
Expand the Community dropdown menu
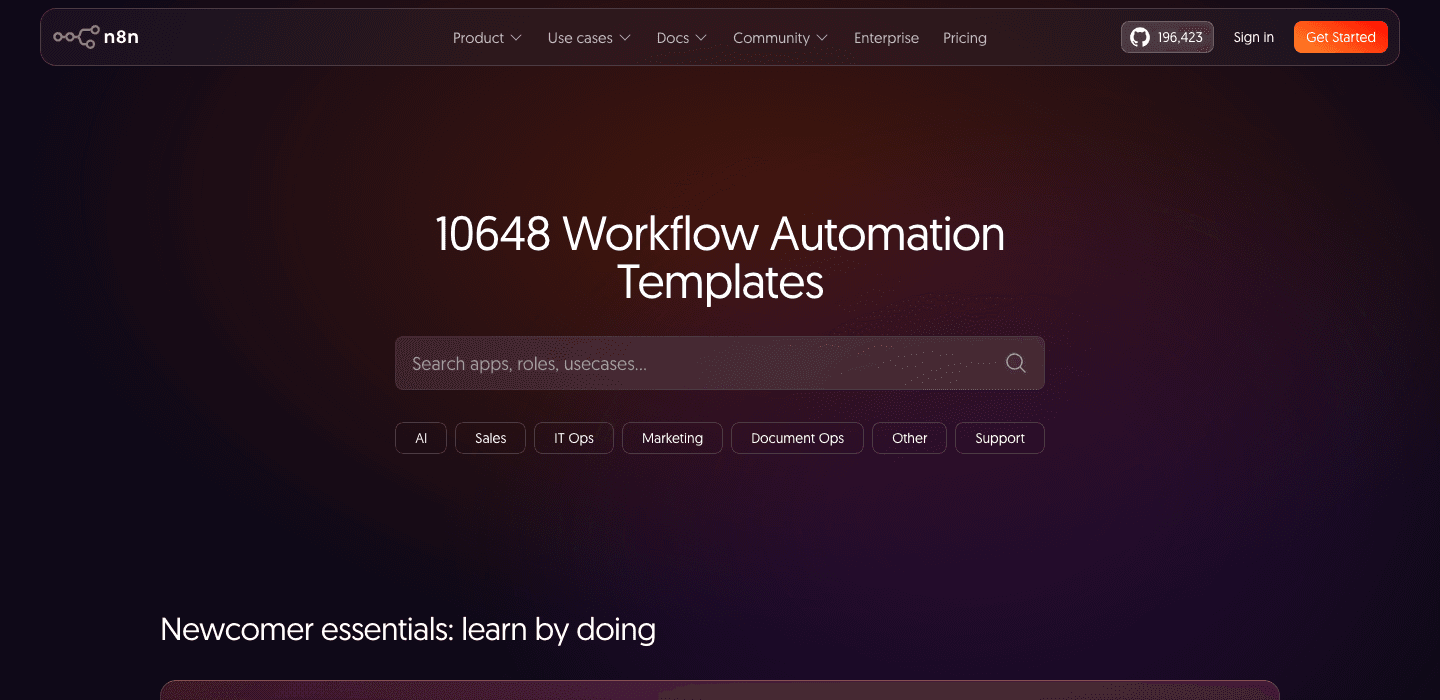[780, 38]
